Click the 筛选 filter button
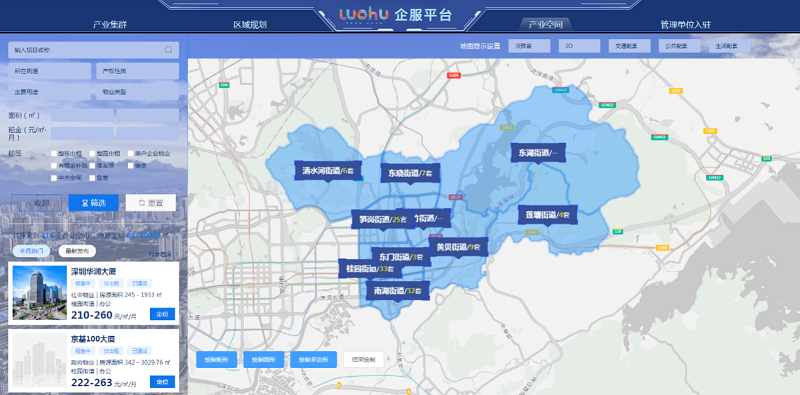Screen dimensions: 800x395 94,203
